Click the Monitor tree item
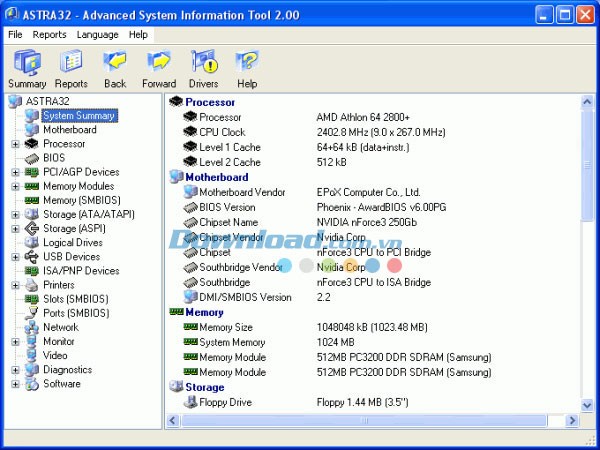Screen dimensions: 600x450 coord(58,341)
